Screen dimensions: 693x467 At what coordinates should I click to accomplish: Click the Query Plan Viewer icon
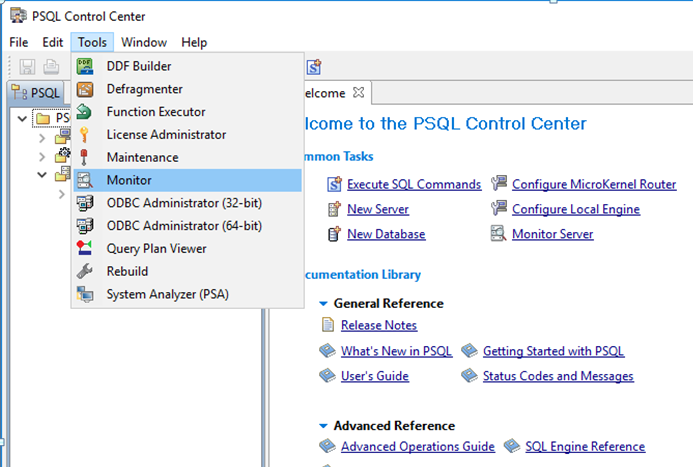(84, 248)
